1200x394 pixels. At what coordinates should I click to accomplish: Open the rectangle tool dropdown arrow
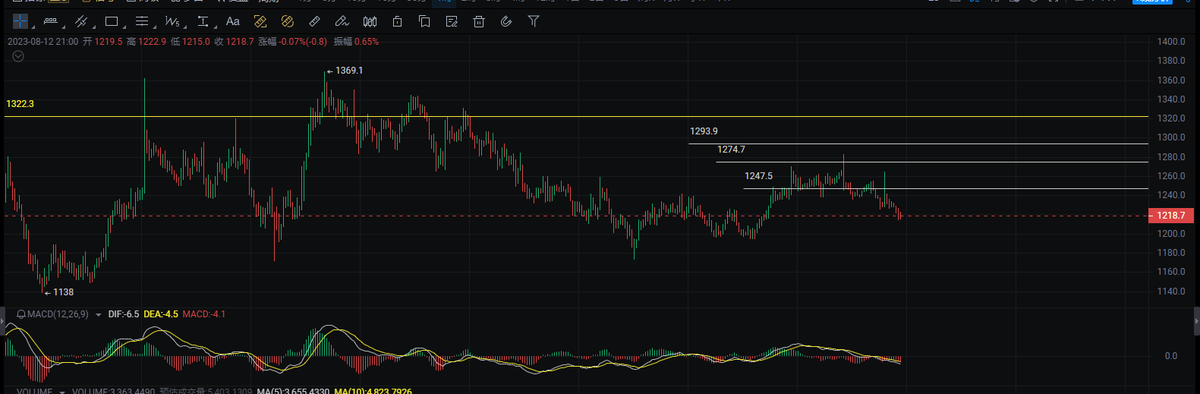[x=124, y=27]
